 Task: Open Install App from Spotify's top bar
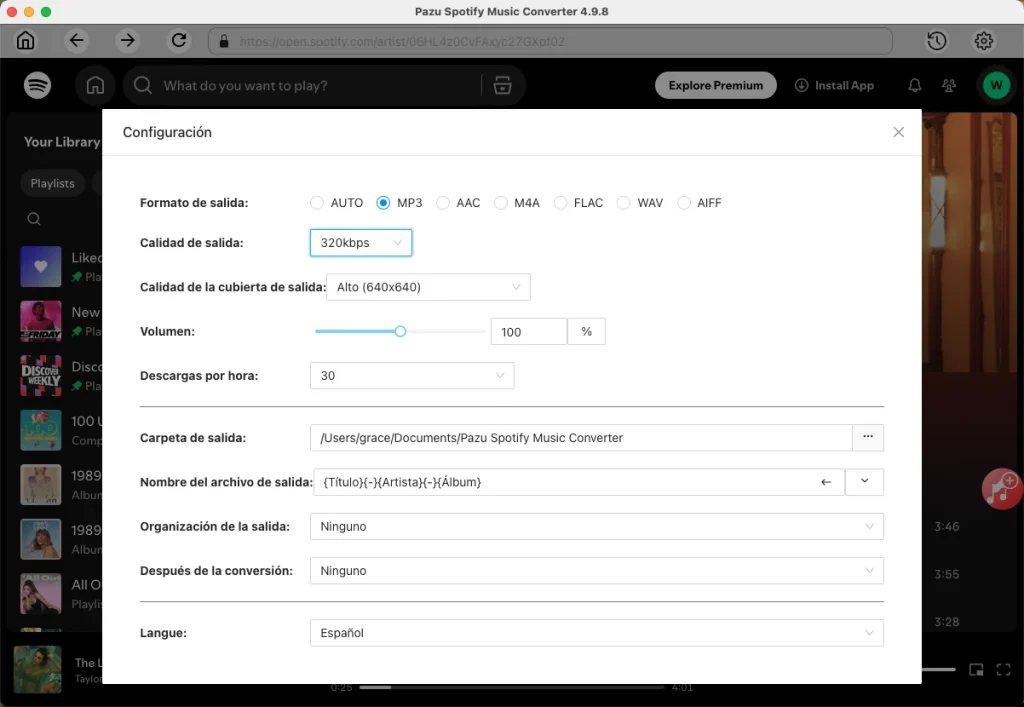tap(835, 85)
